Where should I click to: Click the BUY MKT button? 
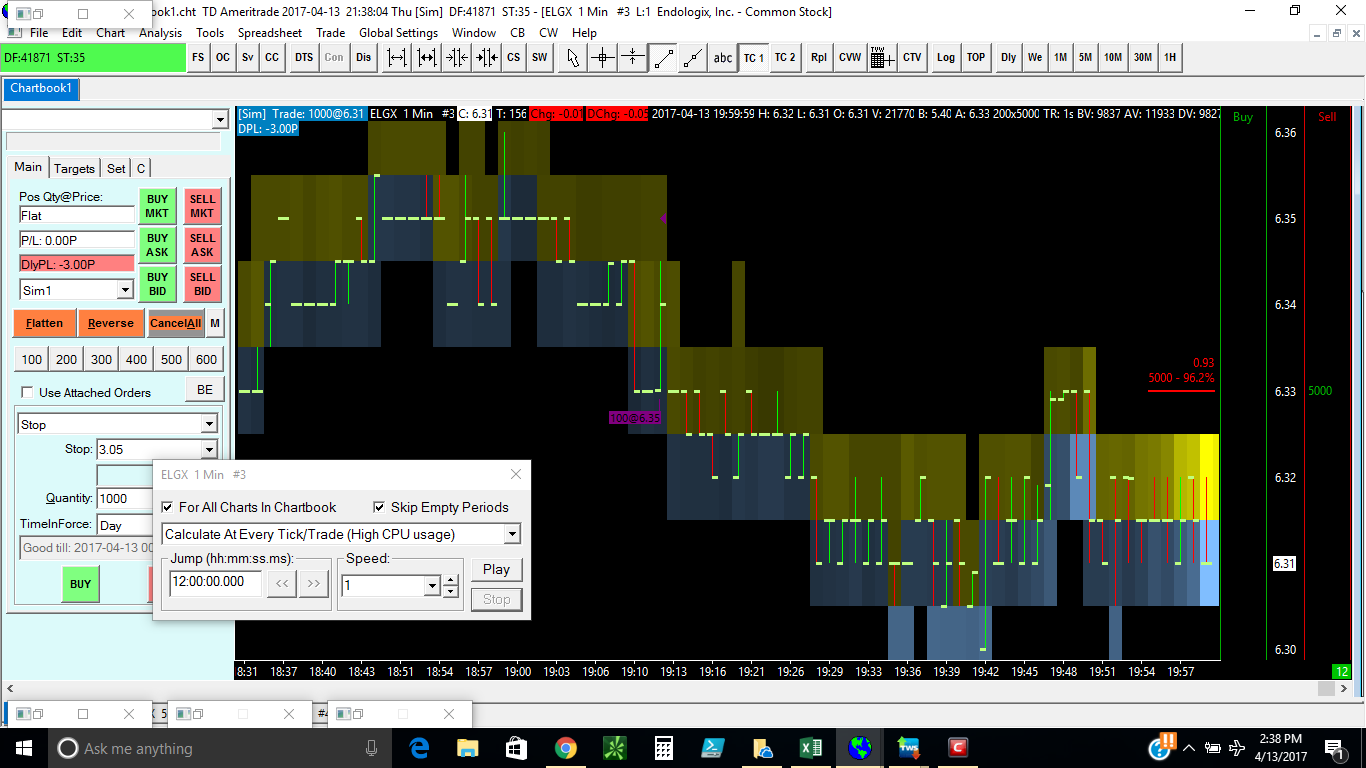pos(157,206)
